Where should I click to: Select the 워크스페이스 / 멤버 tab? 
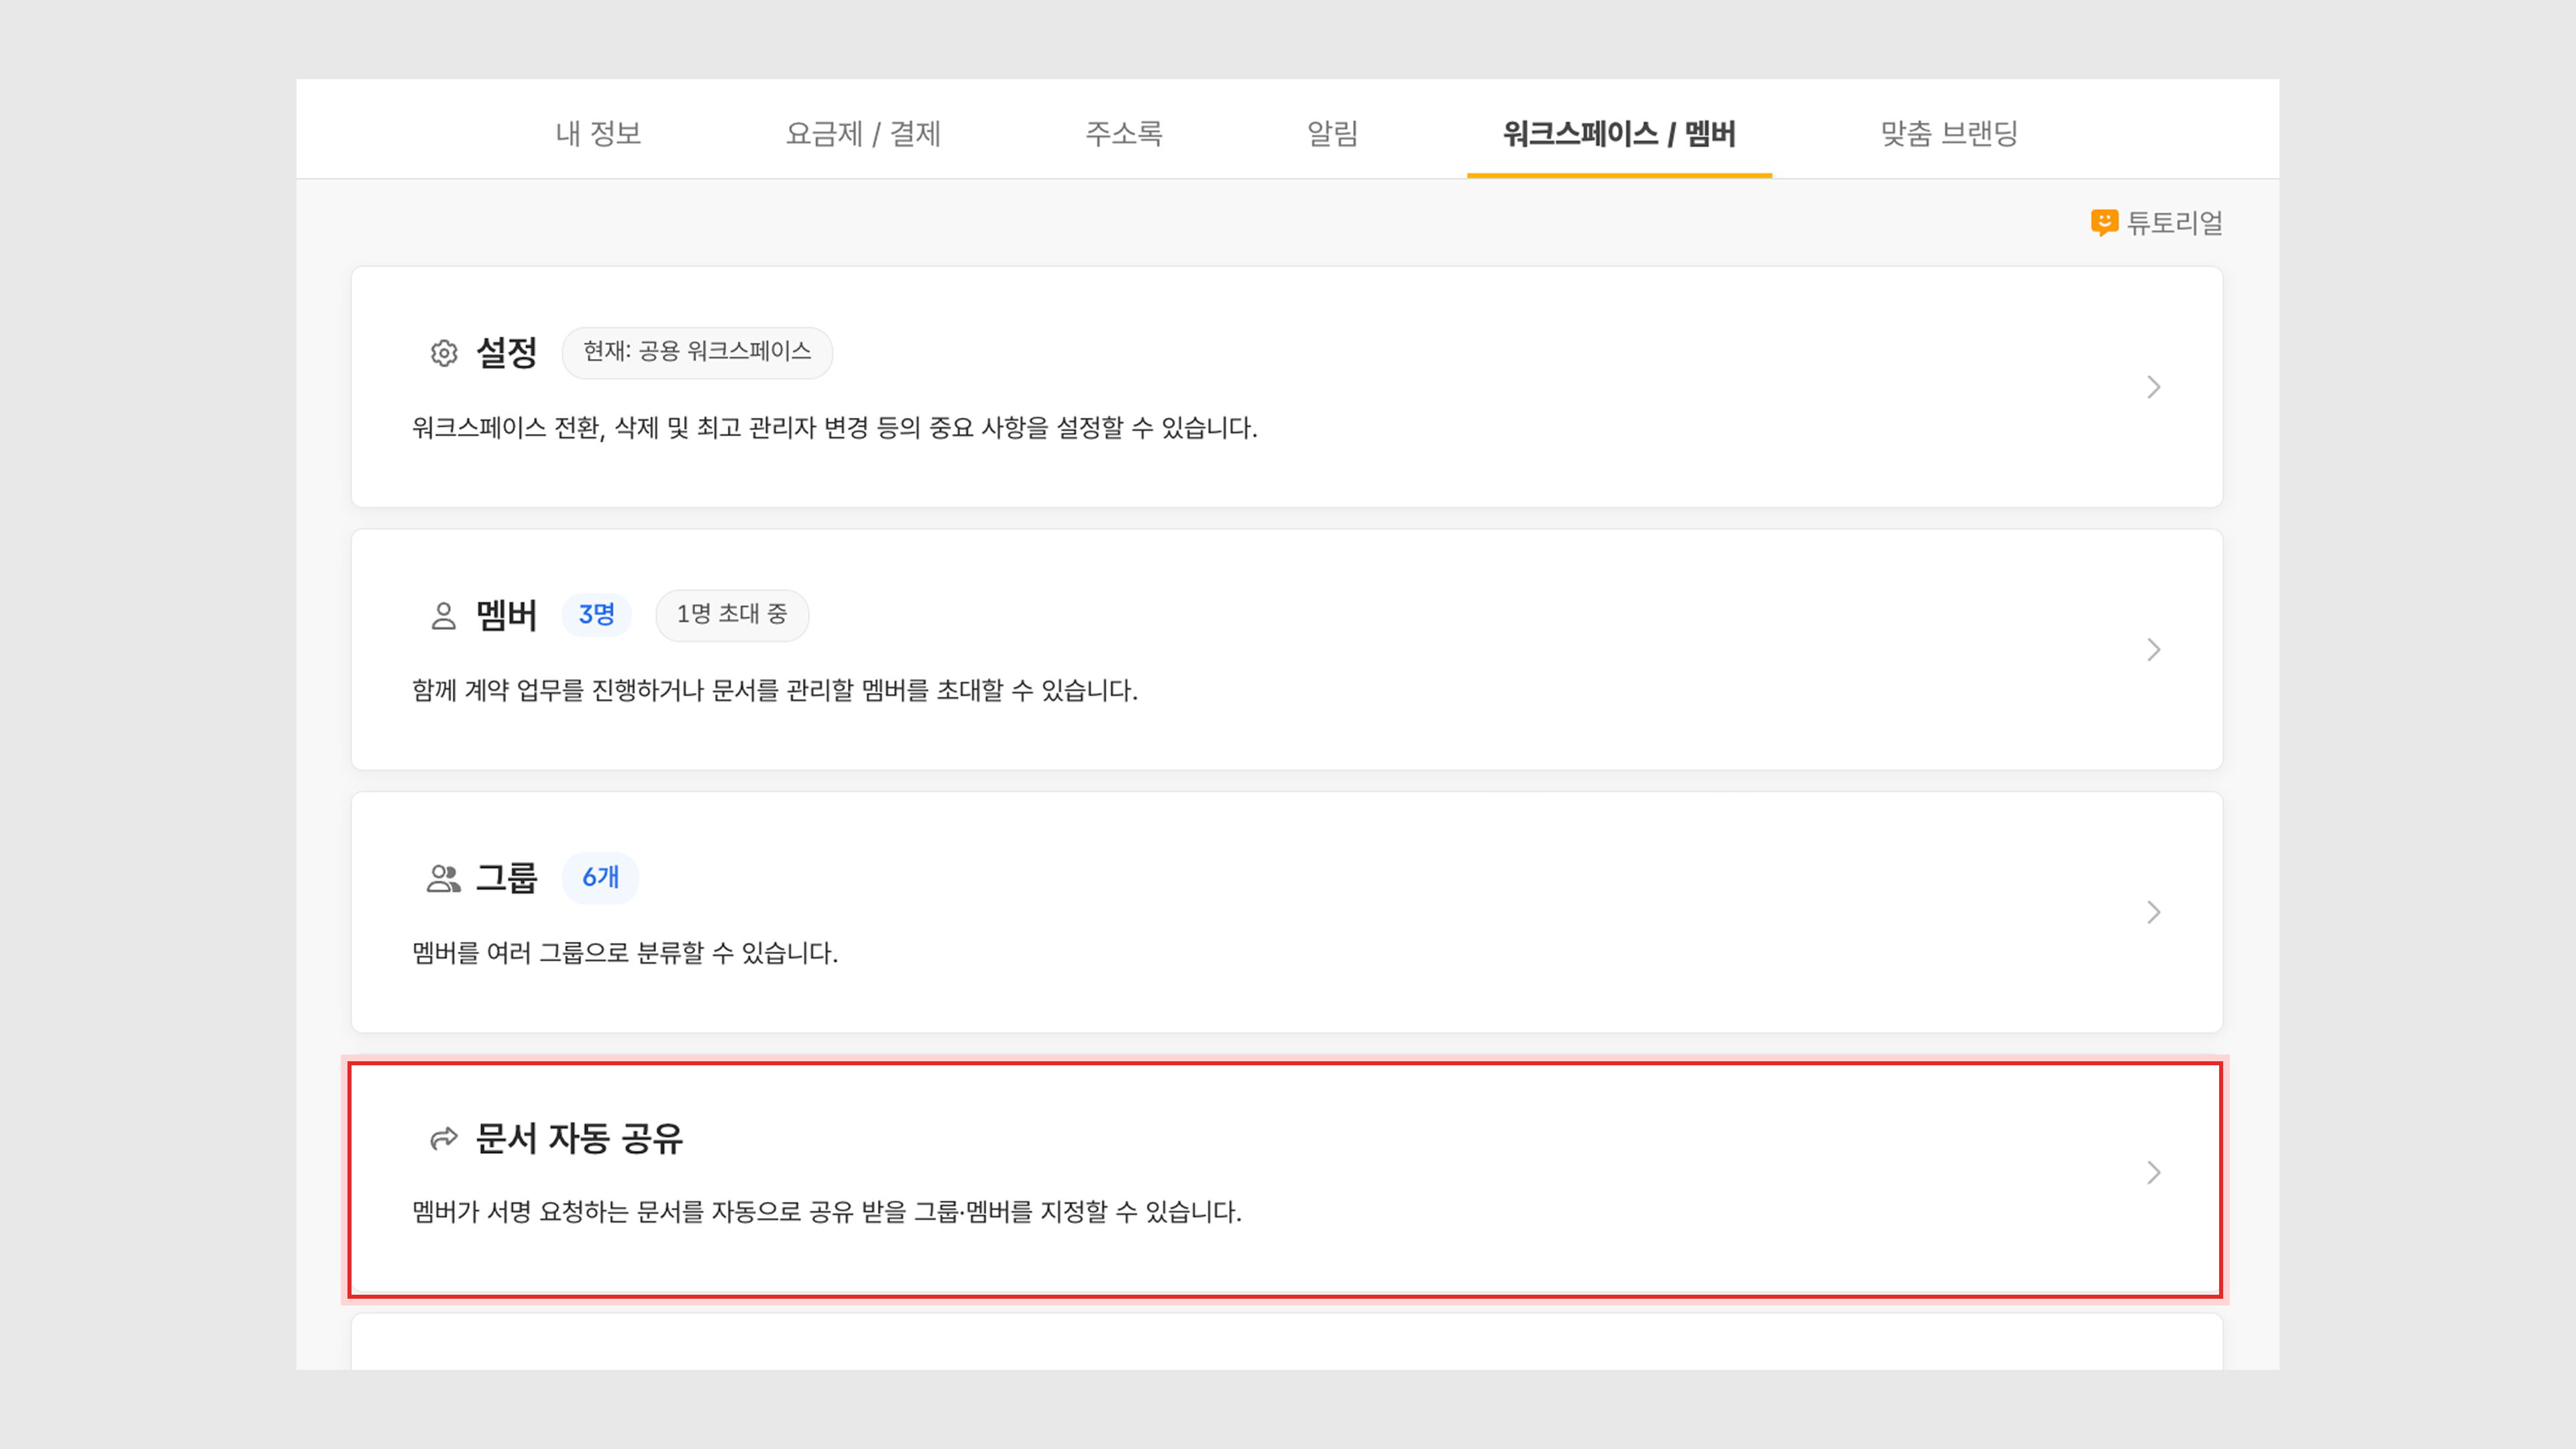coord(1619,133)
